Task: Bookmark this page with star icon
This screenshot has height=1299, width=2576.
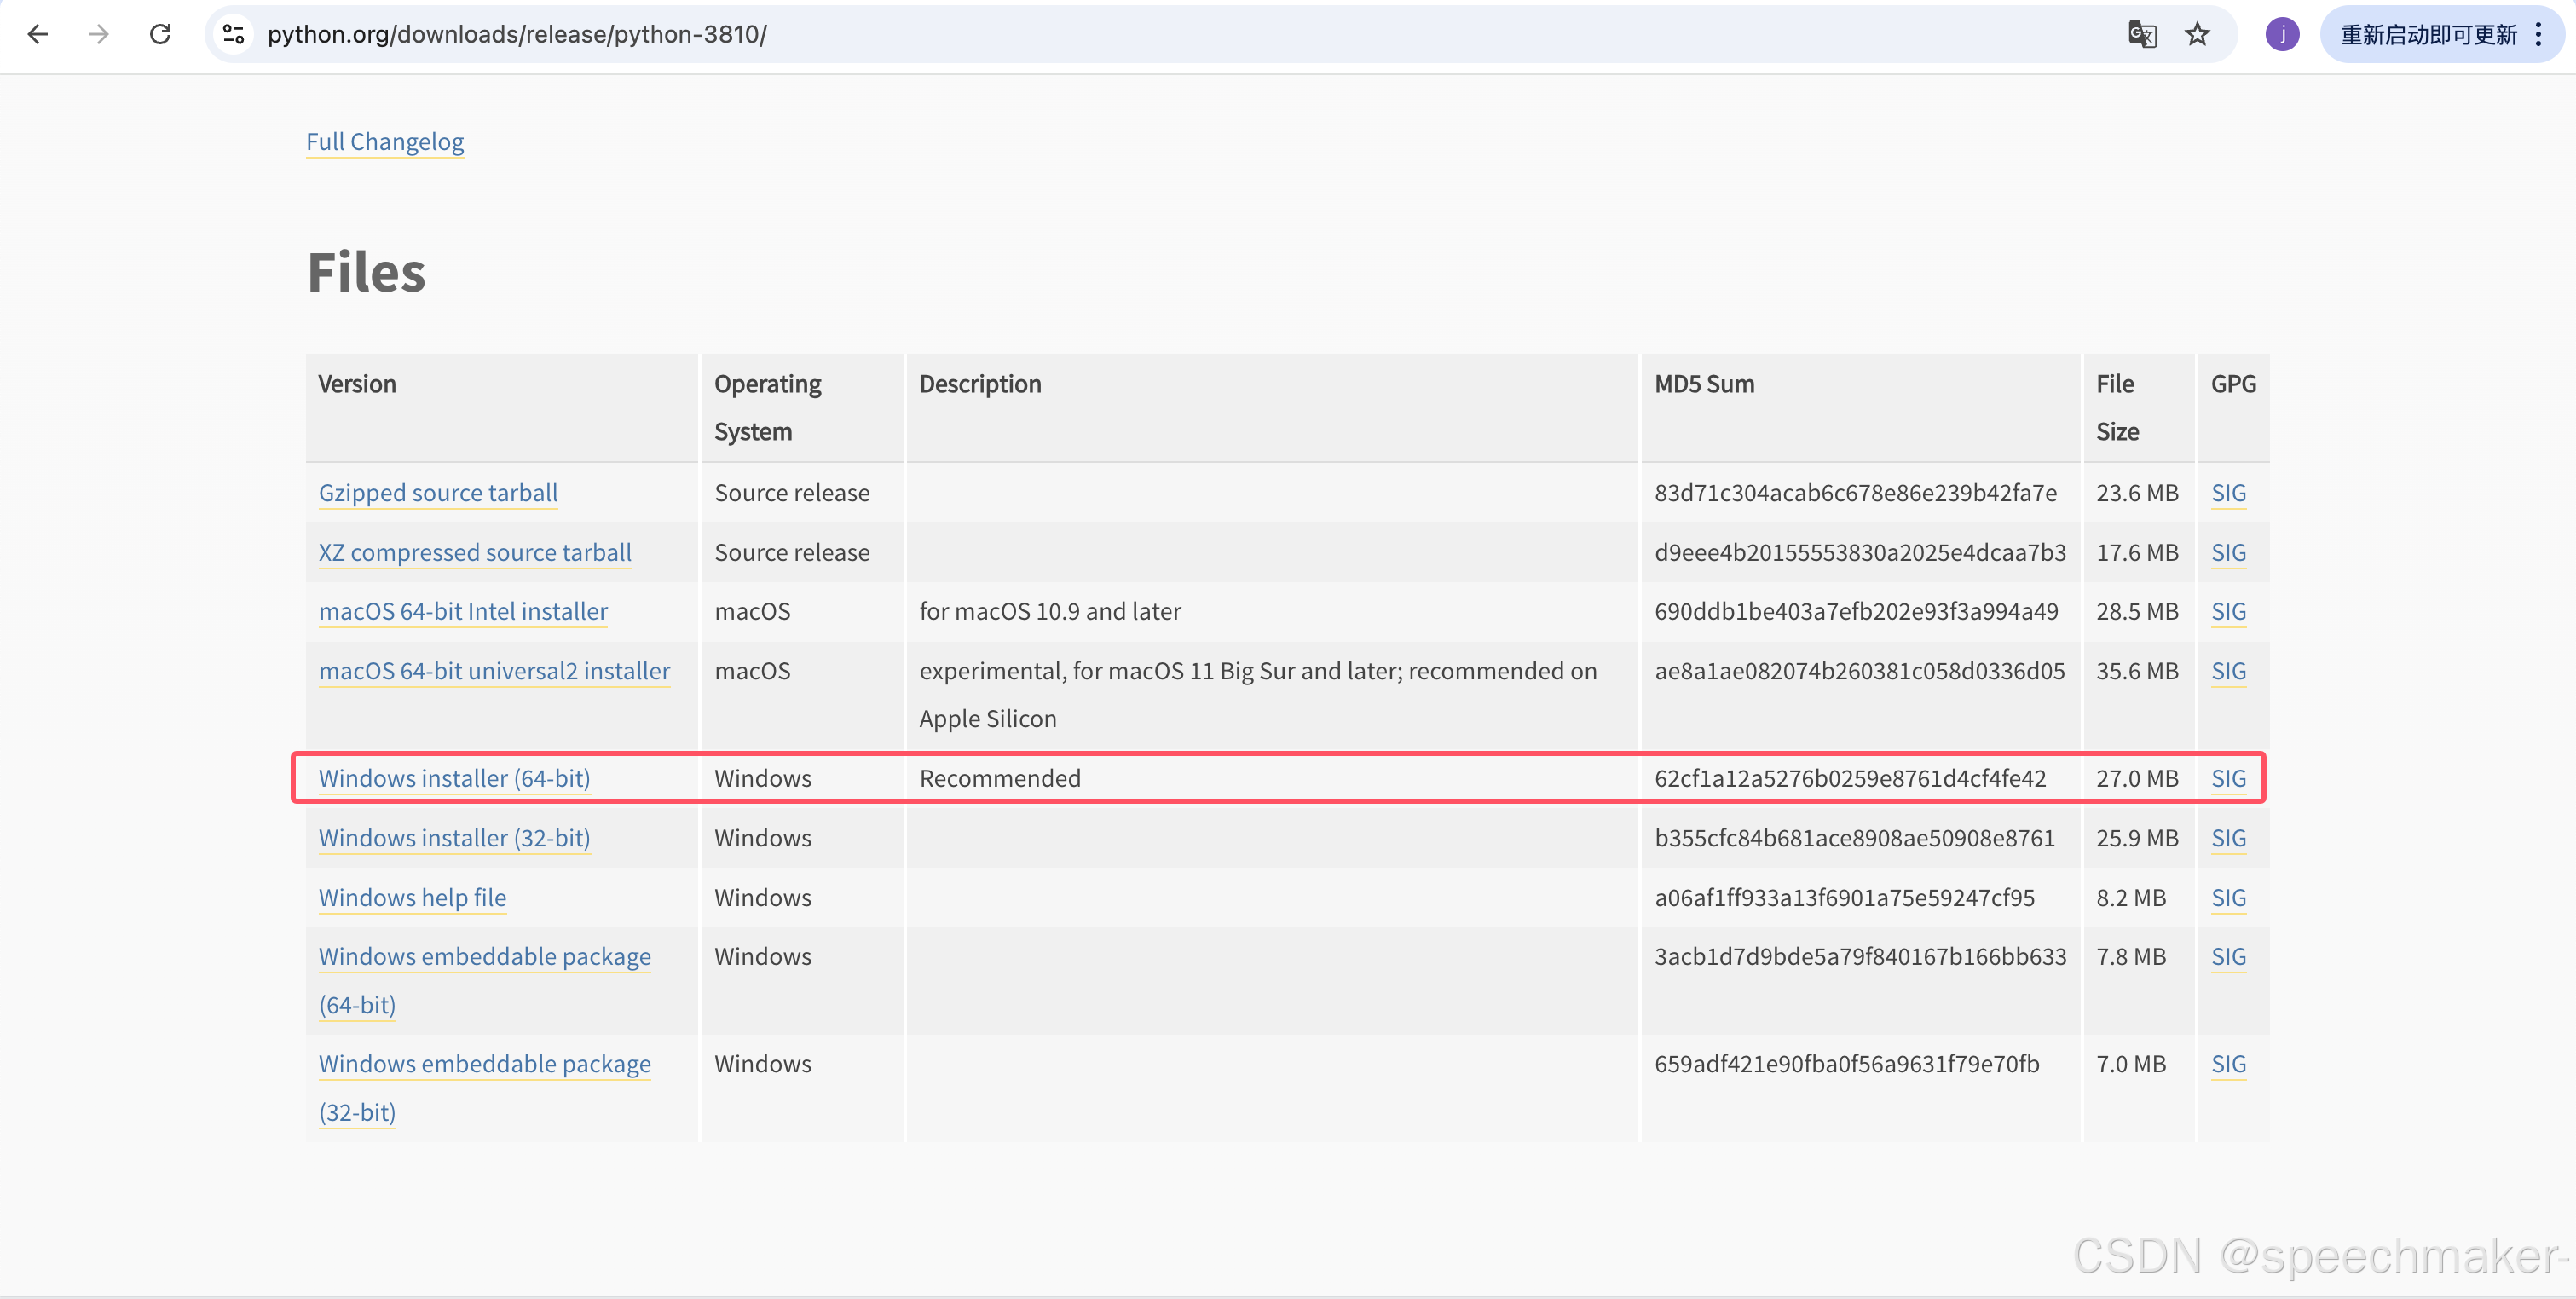Action: point(2197,34)
